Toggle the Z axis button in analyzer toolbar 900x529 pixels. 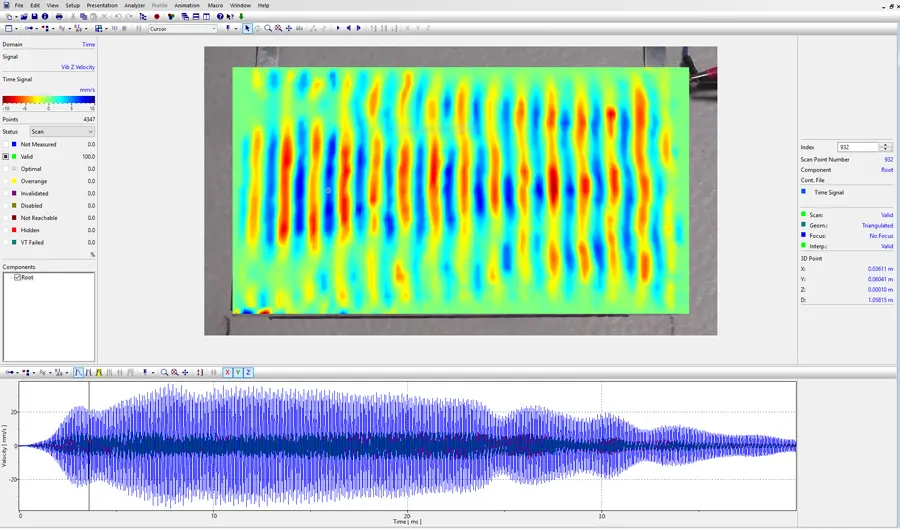pos(248,372)
